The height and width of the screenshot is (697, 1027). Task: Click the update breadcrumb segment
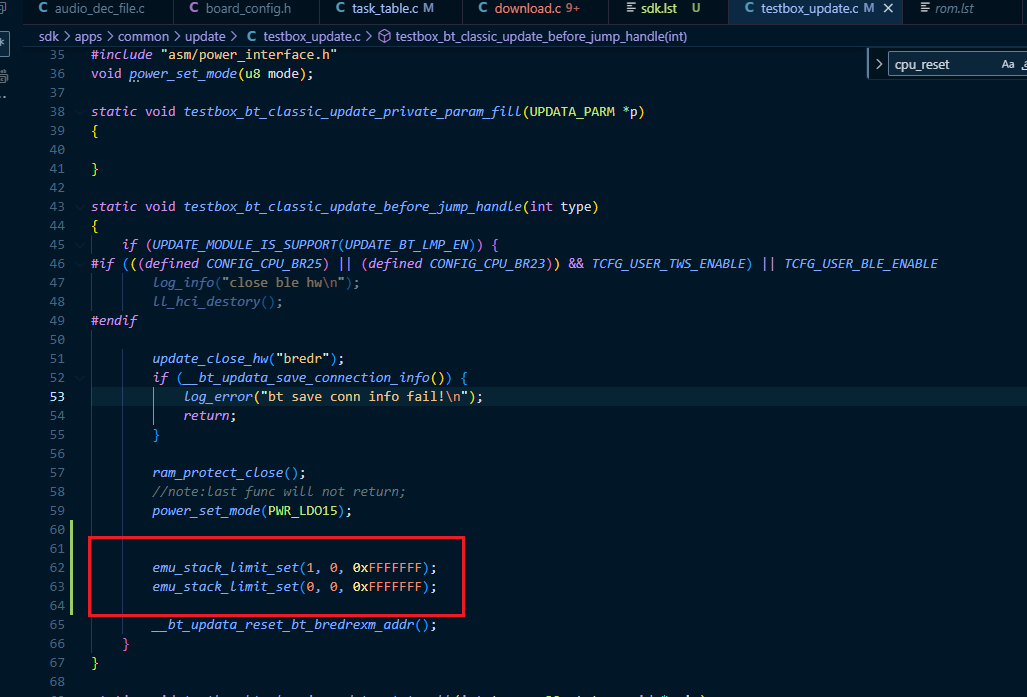(205, 37)
